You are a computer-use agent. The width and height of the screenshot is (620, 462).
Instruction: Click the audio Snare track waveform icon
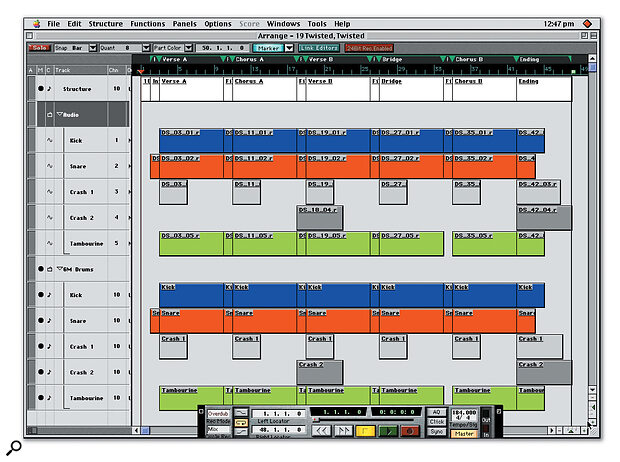point(50,166)
